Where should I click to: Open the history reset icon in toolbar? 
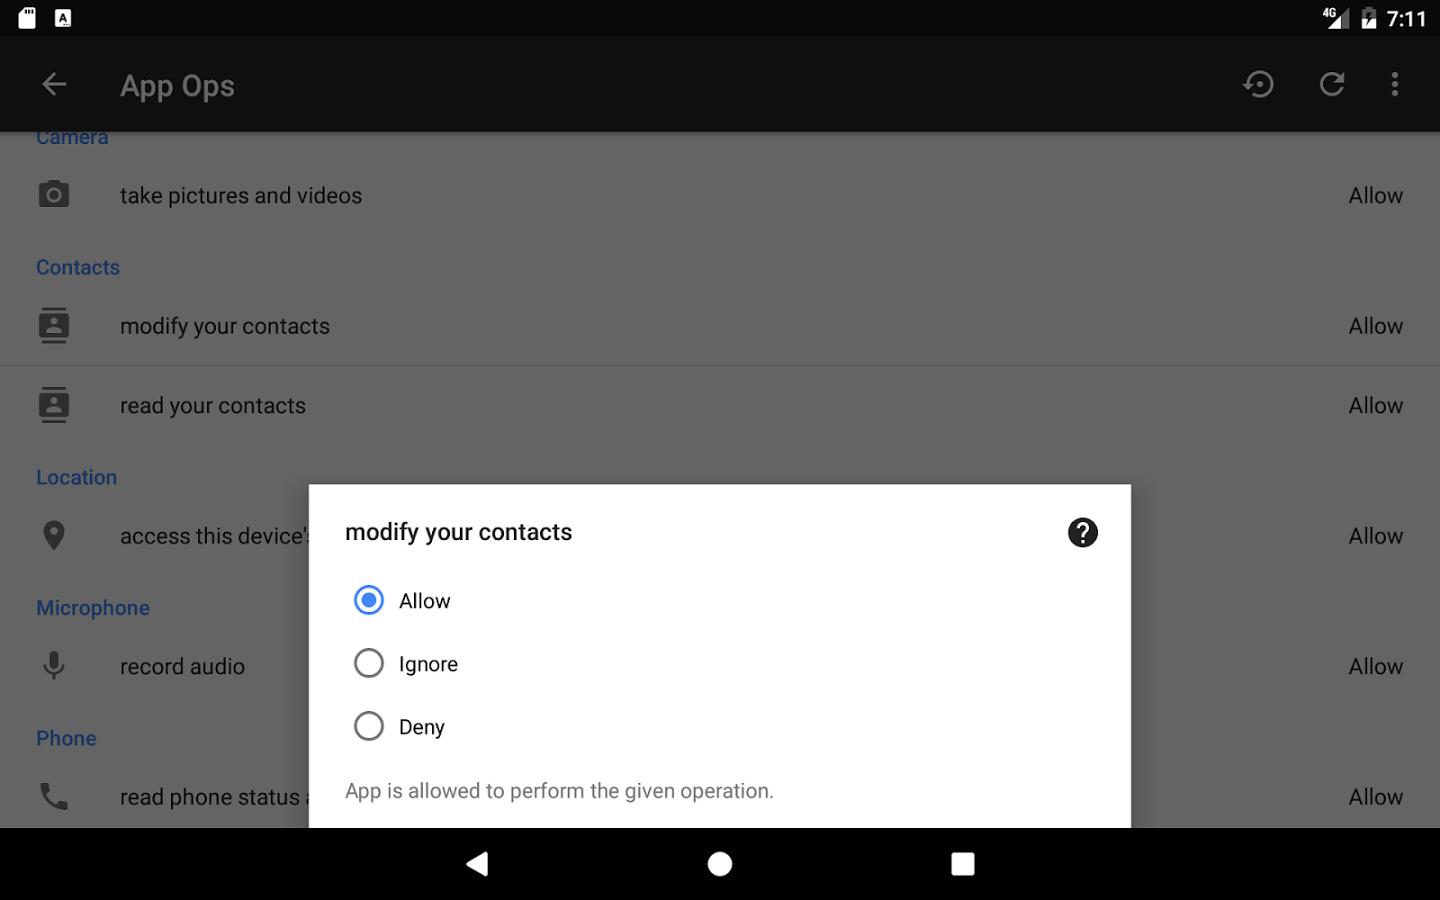(x=1258, y=85)
